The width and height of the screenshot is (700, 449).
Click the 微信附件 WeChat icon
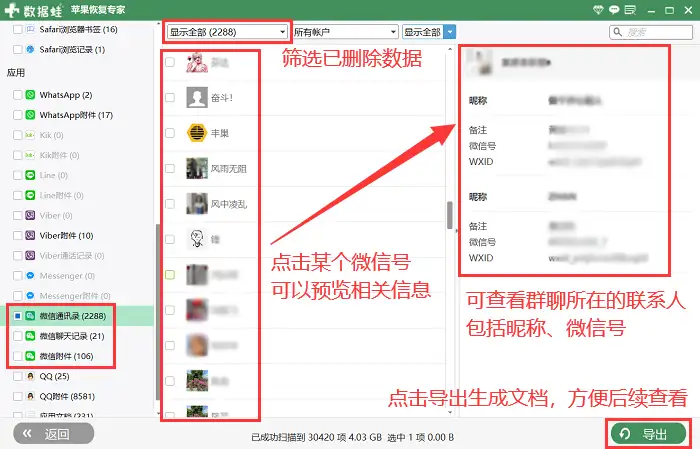tap(30, 356)
